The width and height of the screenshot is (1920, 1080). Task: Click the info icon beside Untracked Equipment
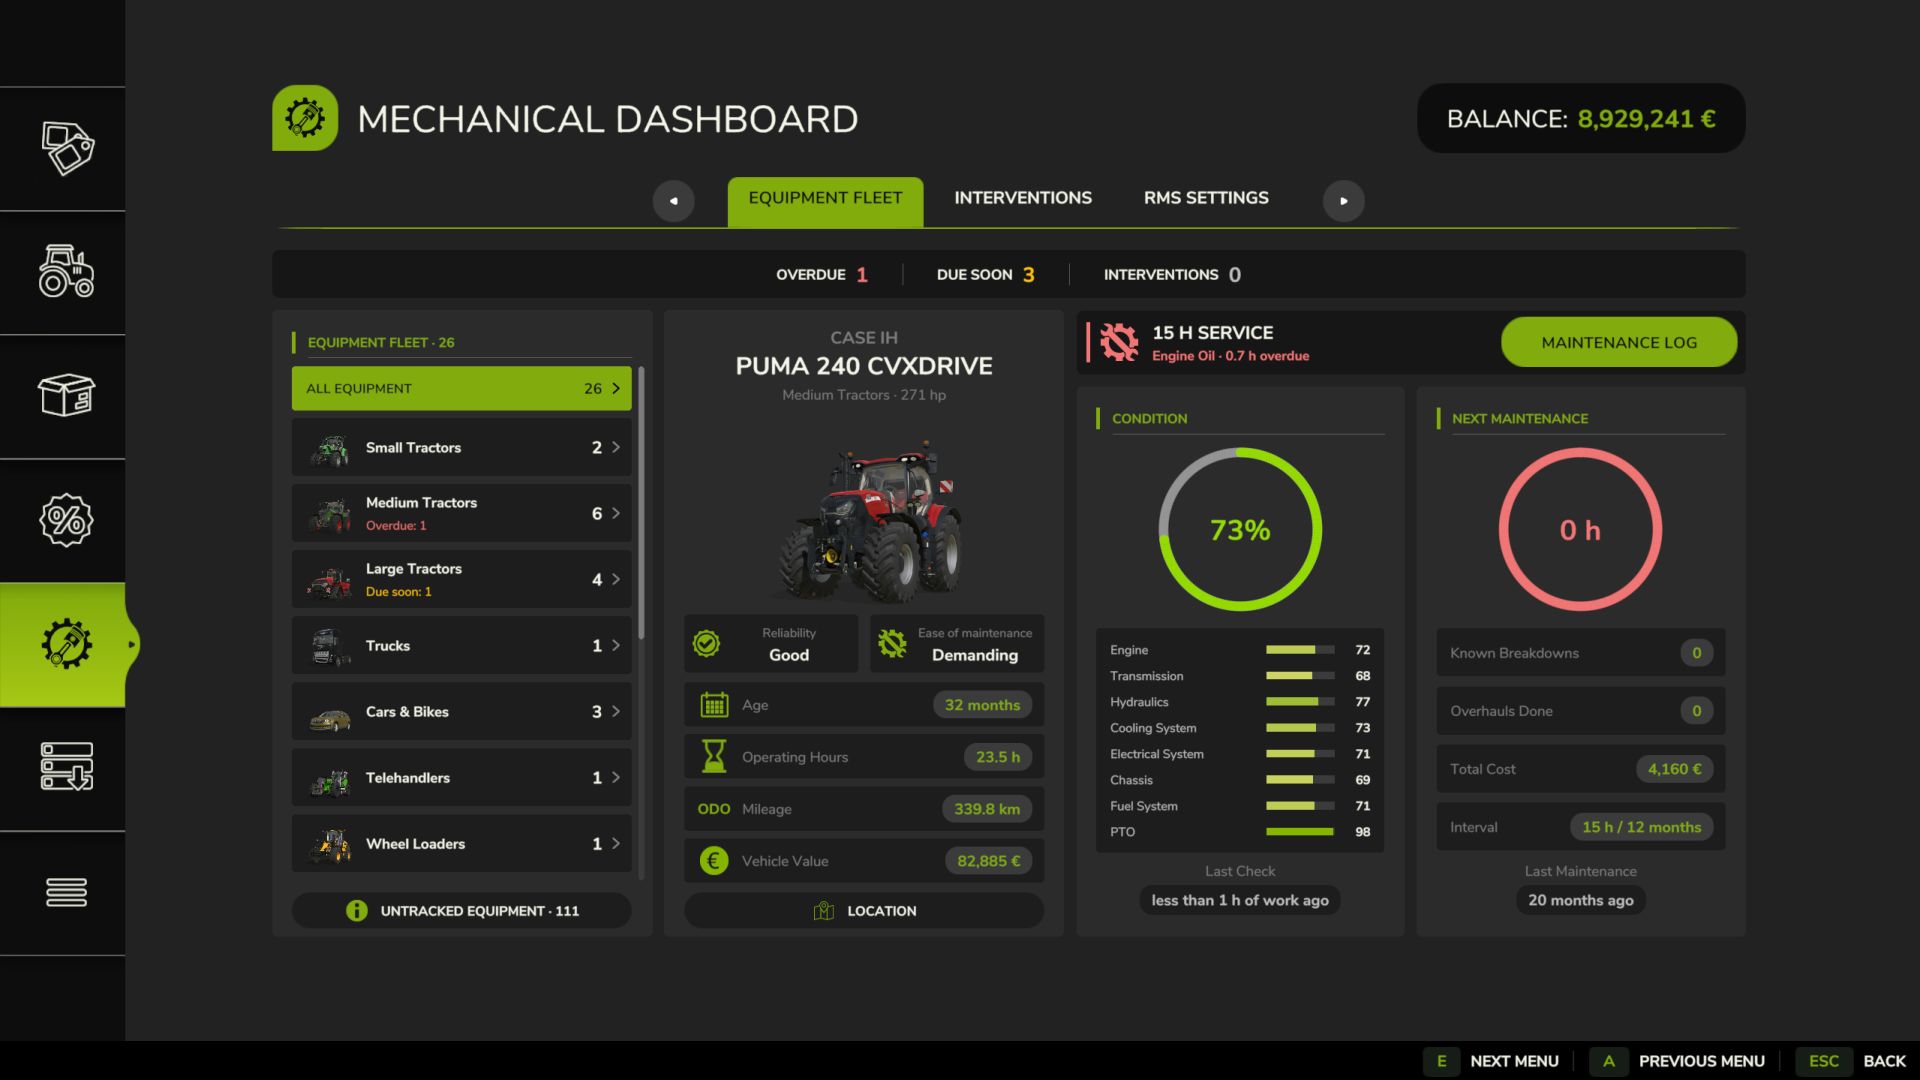tap(356, 911)
